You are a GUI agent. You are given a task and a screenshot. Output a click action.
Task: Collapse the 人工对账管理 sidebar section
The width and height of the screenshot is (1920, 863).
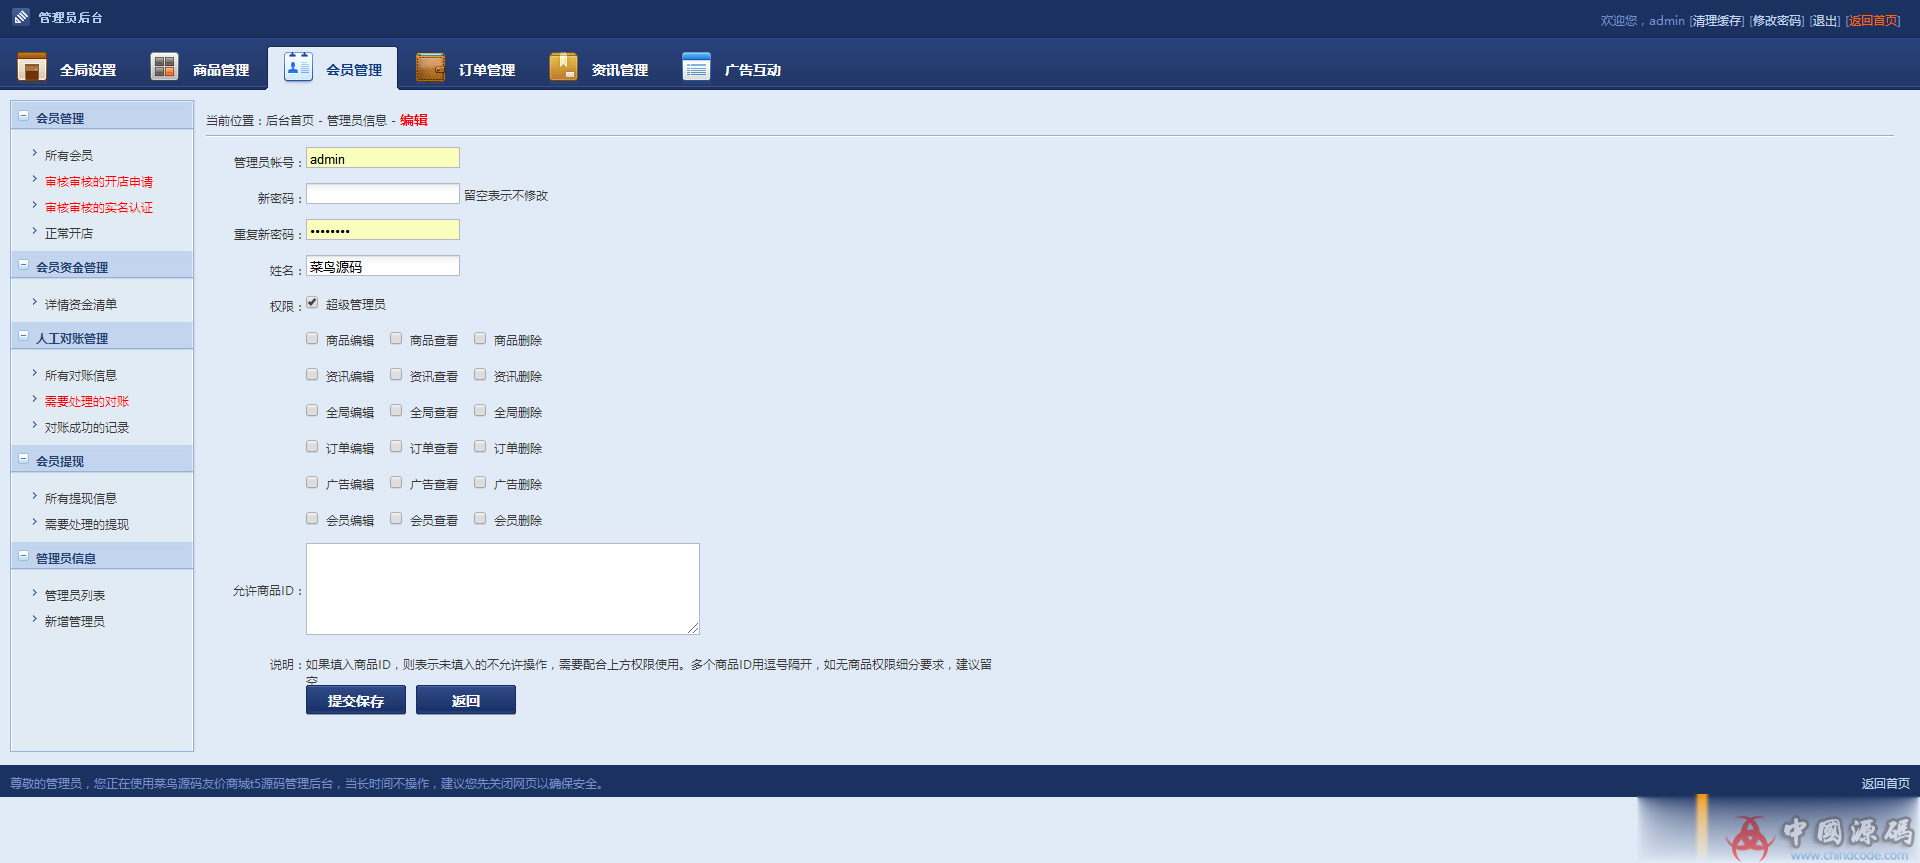(x=24, y=336)
